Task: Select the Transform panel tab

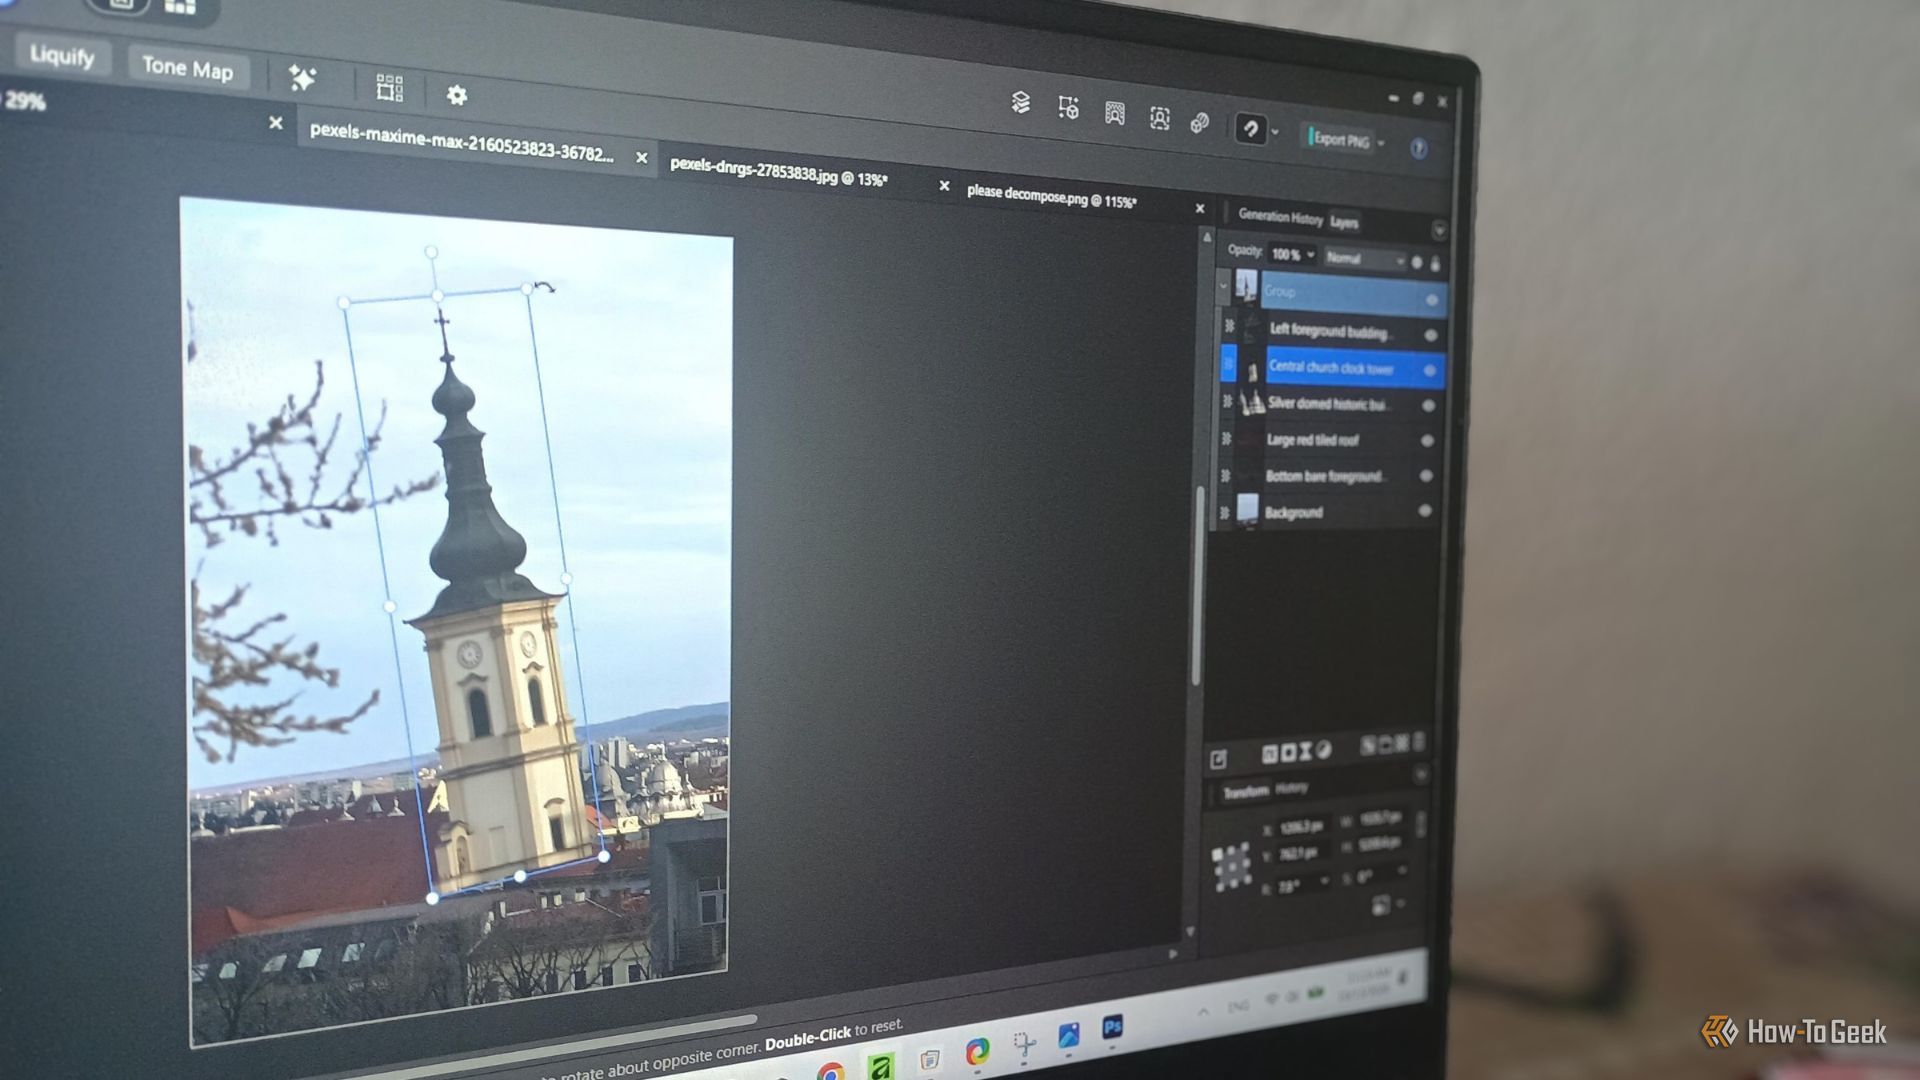Action: (1245, 791)
